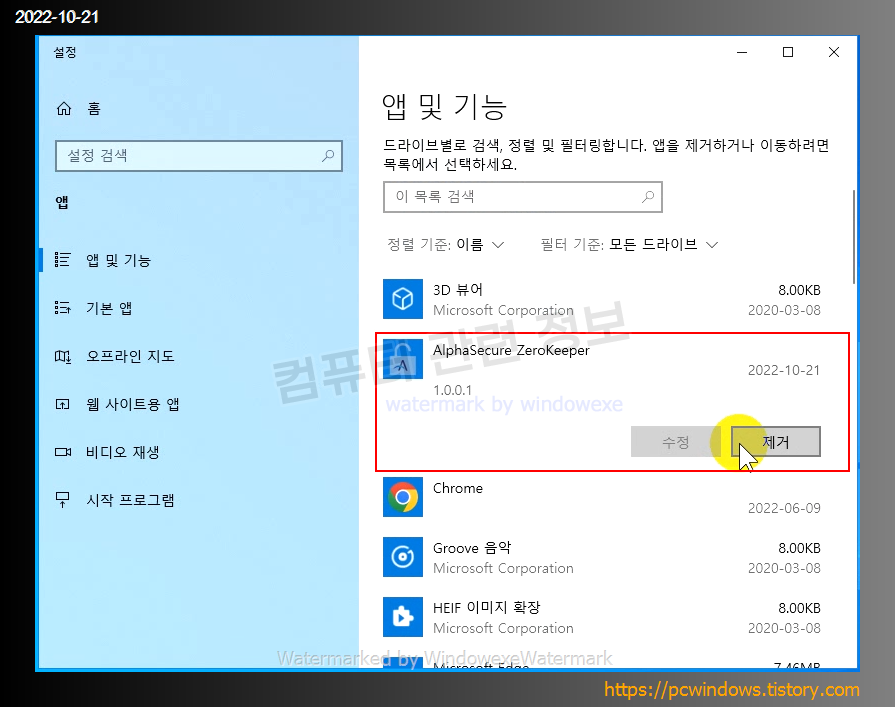
Task: Click the app list vertical scrollbar
Action: [853, 237]
